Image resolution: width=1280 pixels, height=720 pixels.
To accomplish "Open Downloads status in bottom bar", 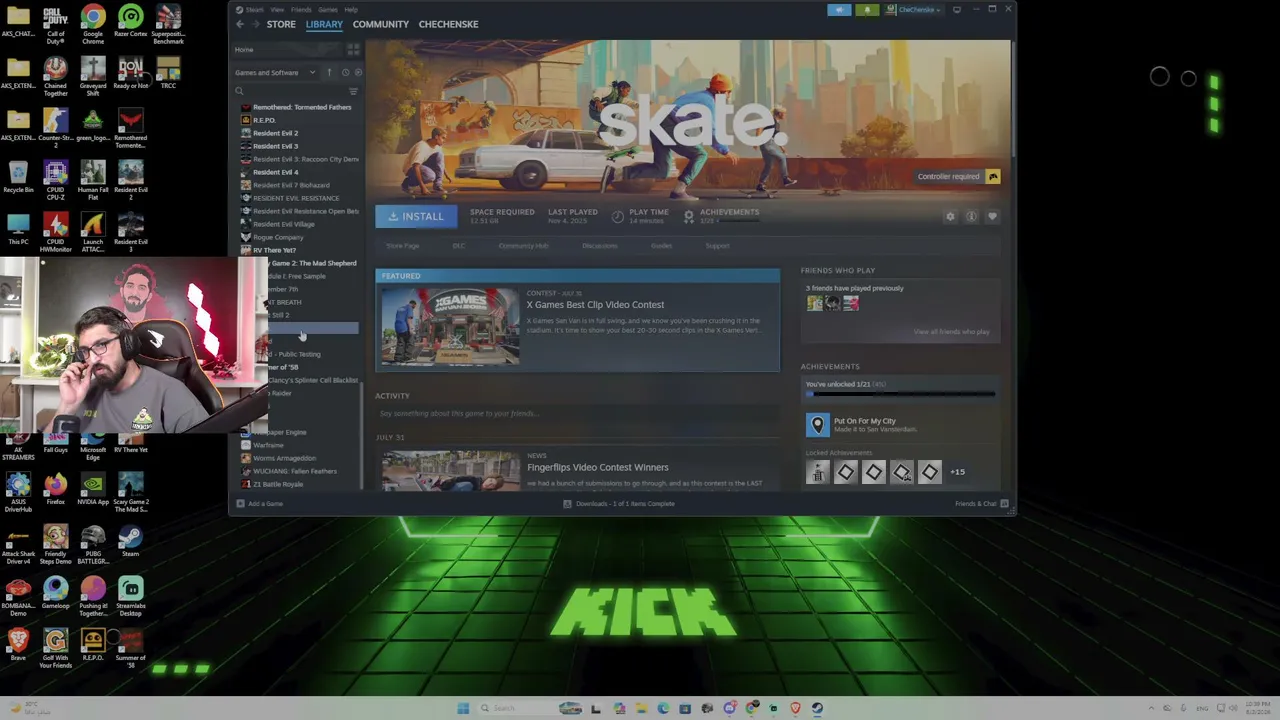I will pos(619,504).
